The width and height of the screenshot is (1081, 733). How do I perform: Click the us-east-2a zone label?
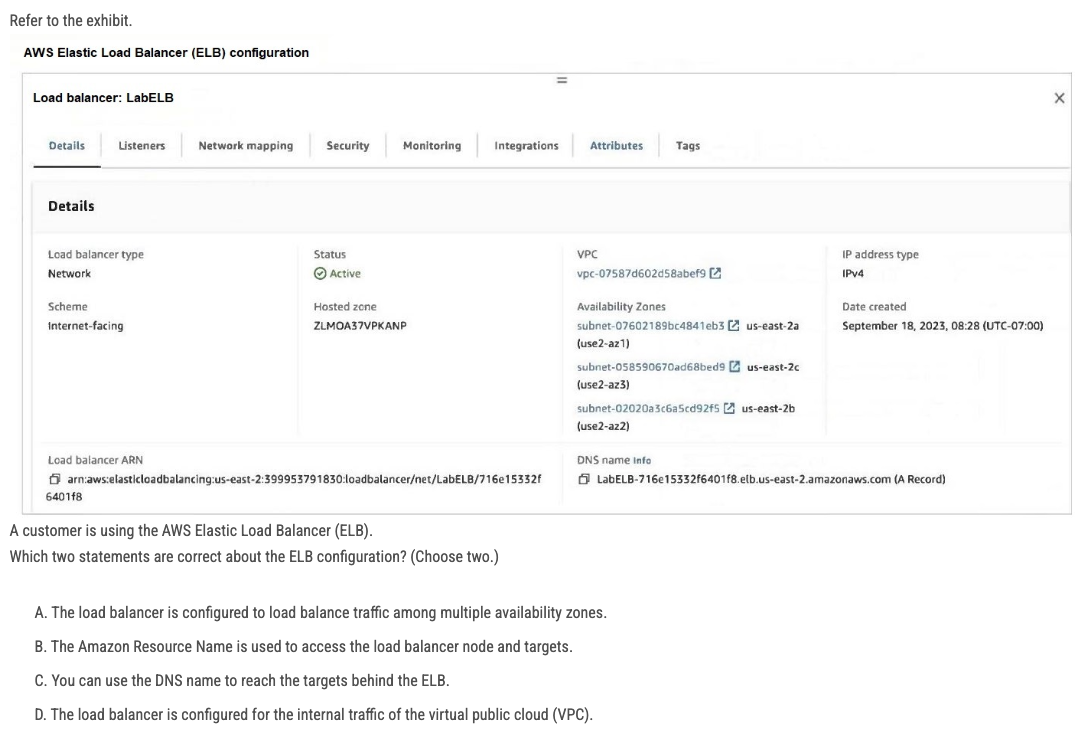tap(772, 325)
